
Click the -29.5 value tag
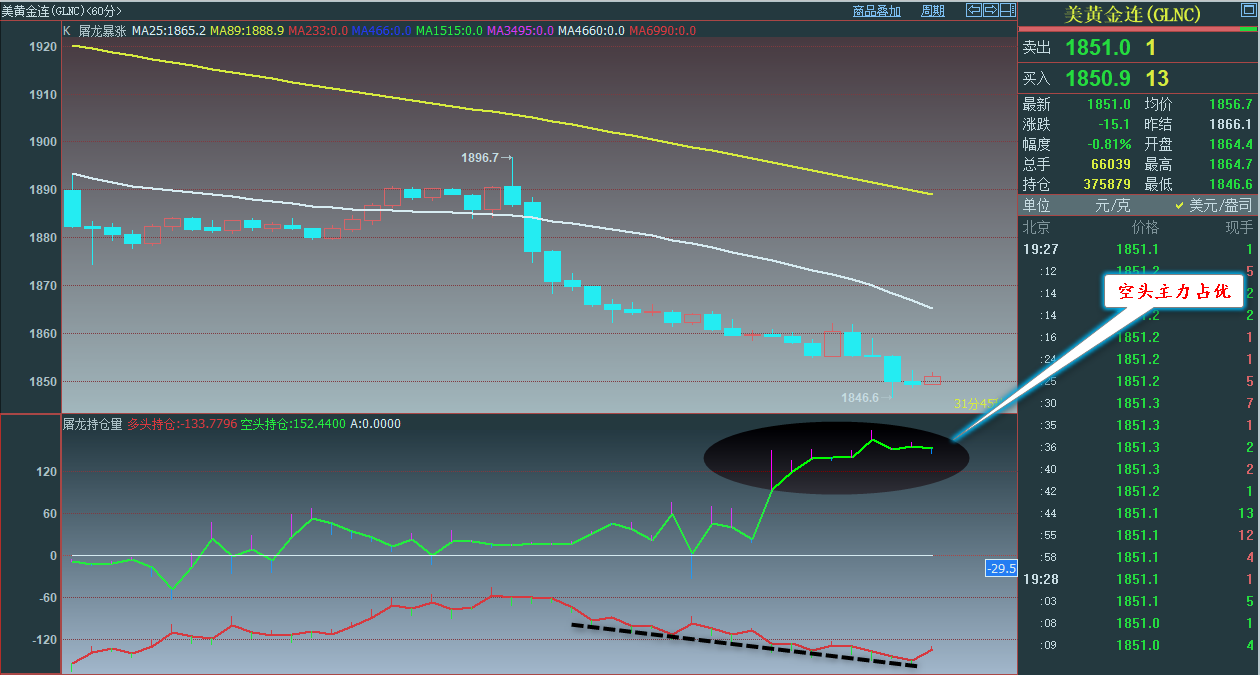[1001, 569]
